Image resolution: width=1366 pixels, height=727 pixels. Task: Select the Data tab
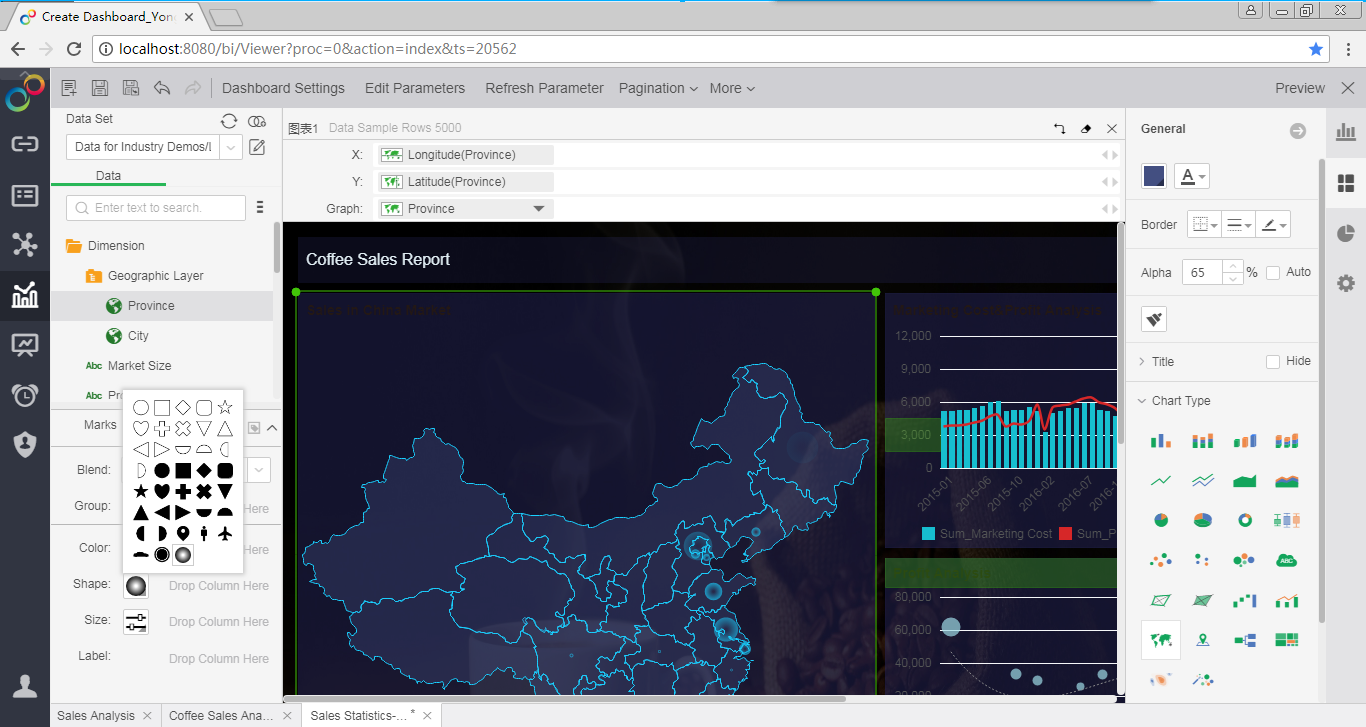coord(108,176)
